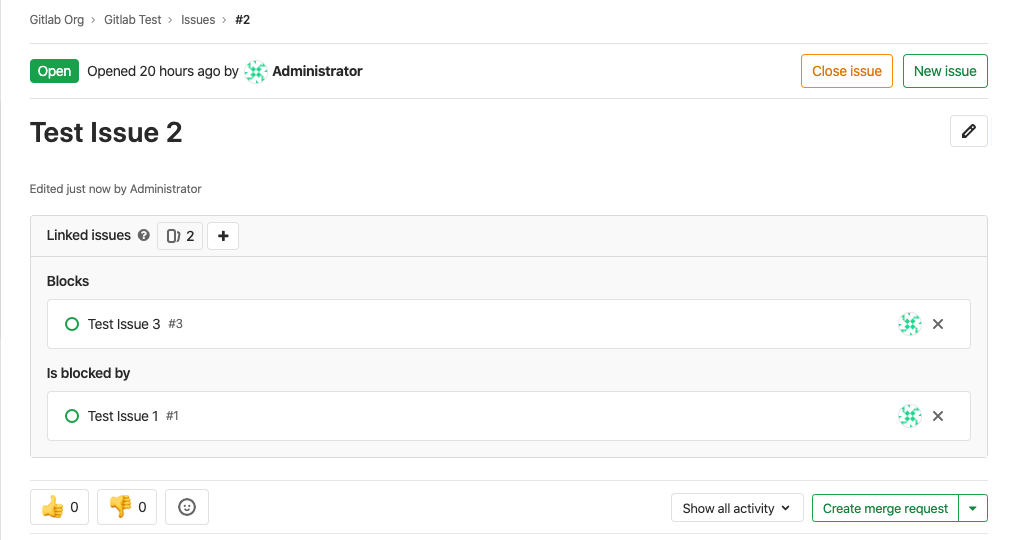This screenshot has width=1015, height=540.
Task: Click assignee avatar on Test Issue 1 row
Action: (909, 416)
